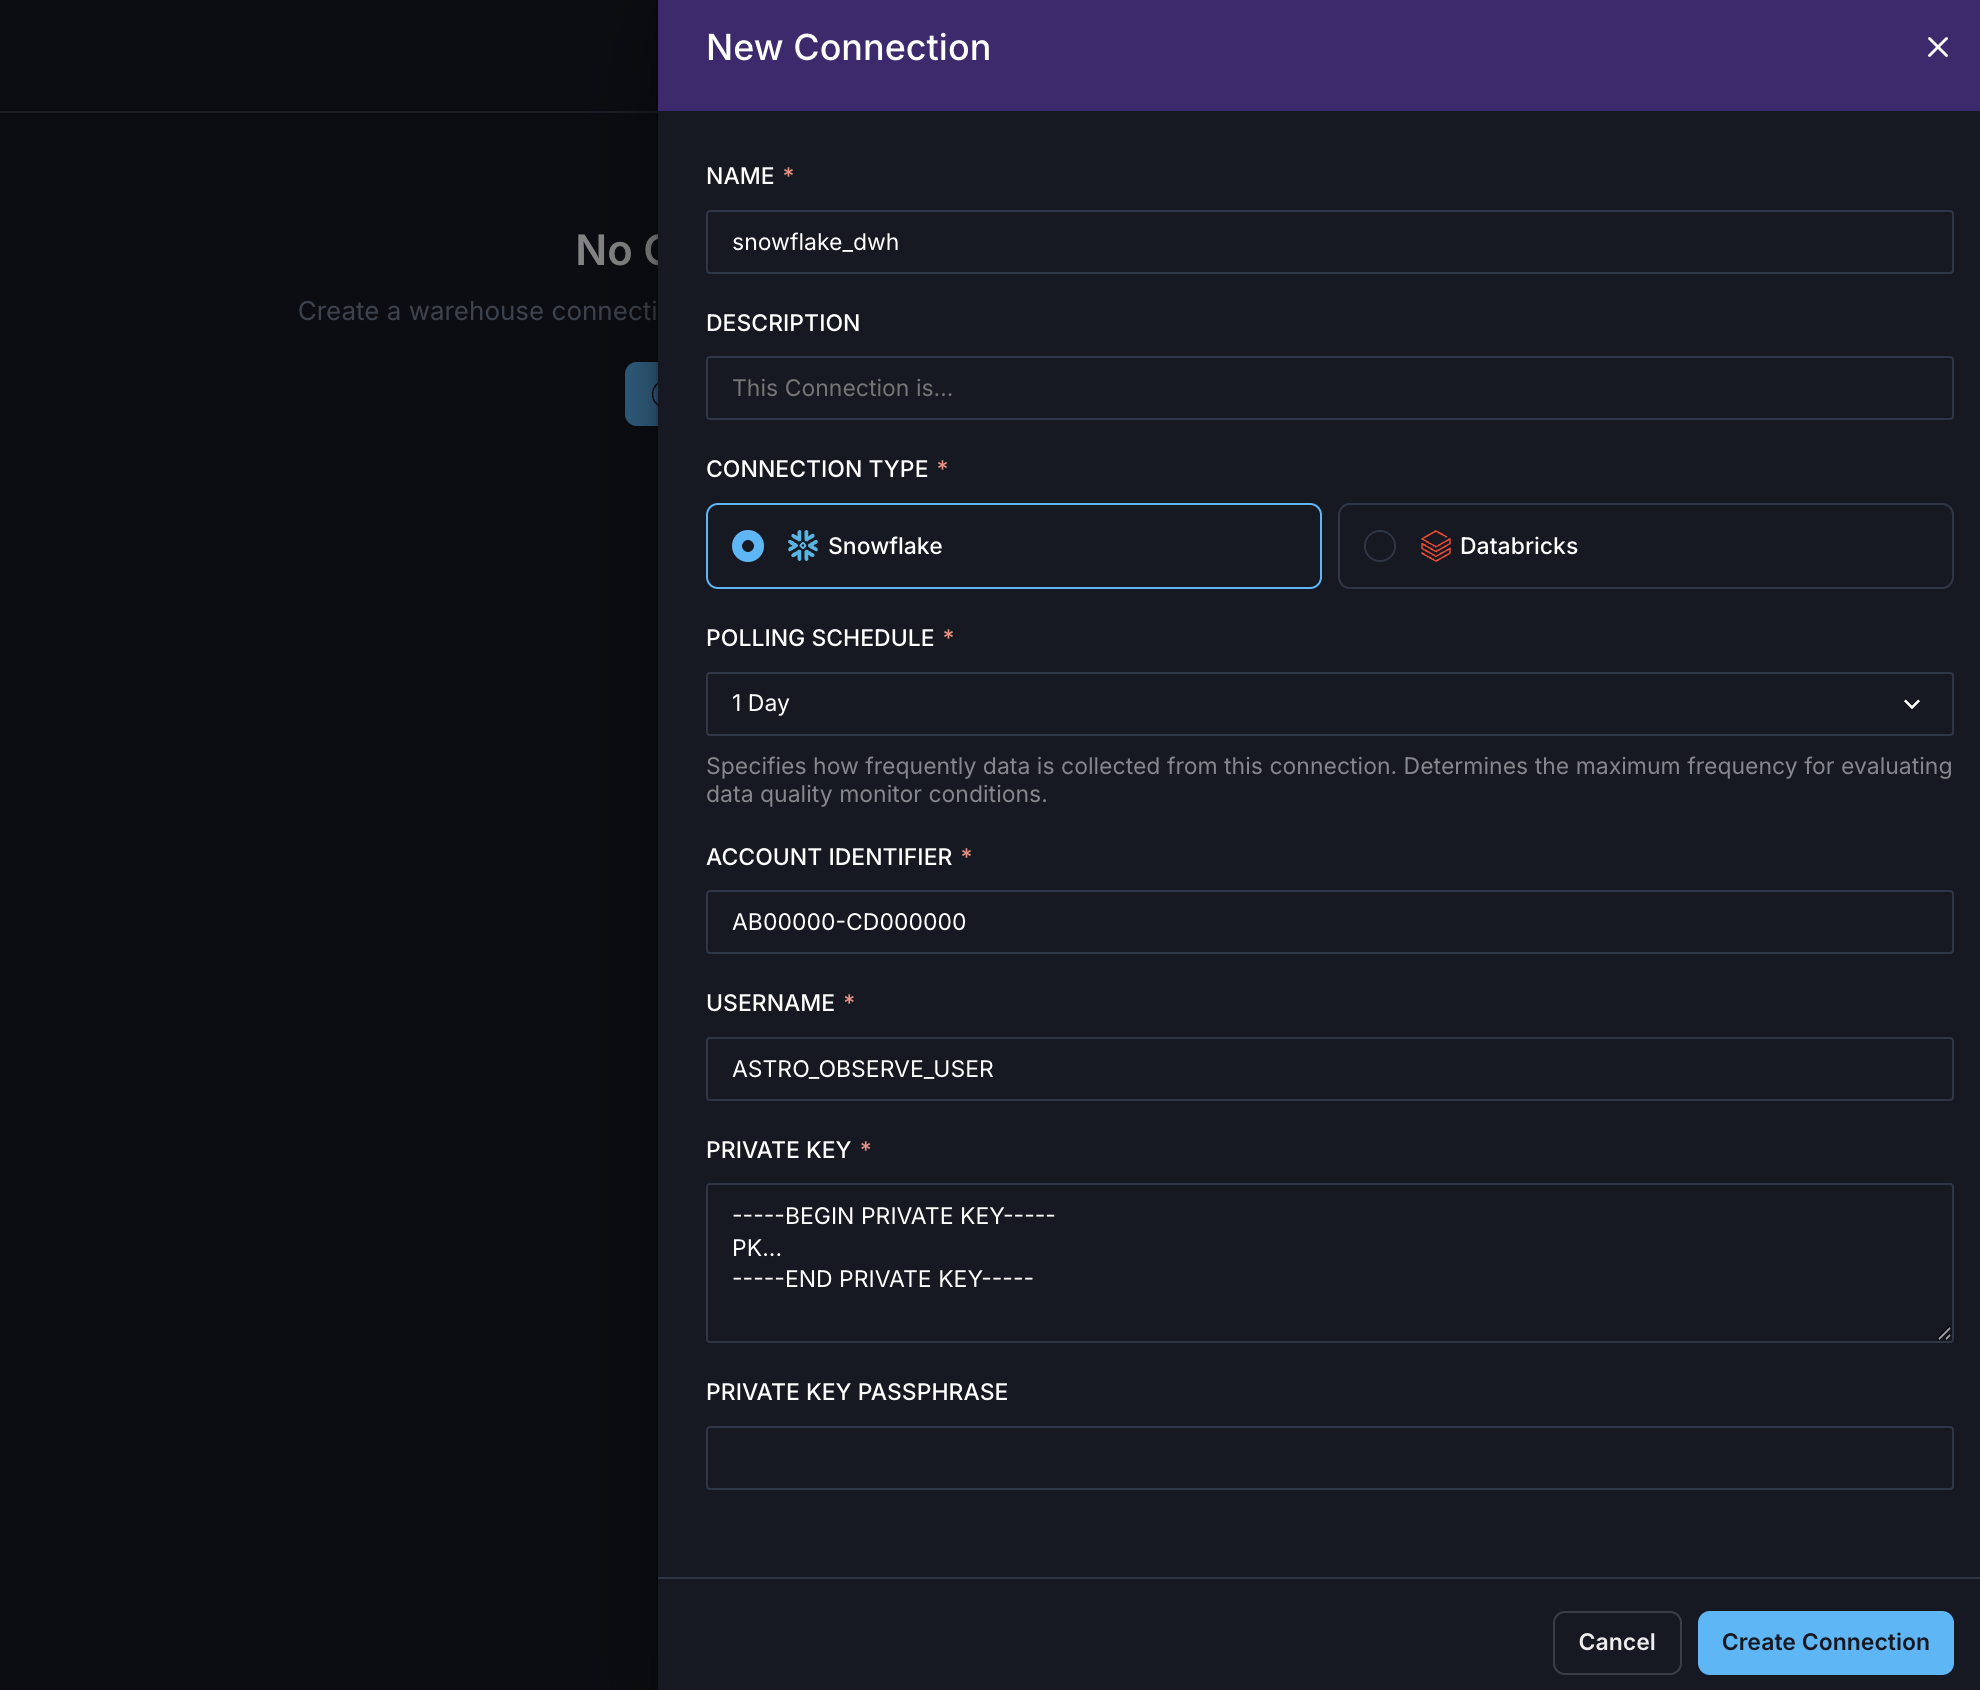Click the Databricks logo icon
1980x1690 pixels.
point(1434,546)
